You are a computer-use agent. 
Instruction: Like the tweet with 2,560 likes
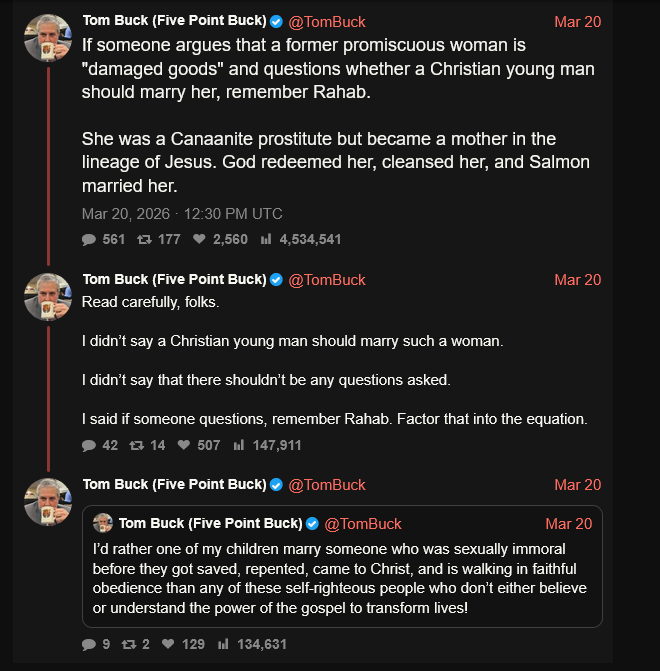tap(199, 239)
